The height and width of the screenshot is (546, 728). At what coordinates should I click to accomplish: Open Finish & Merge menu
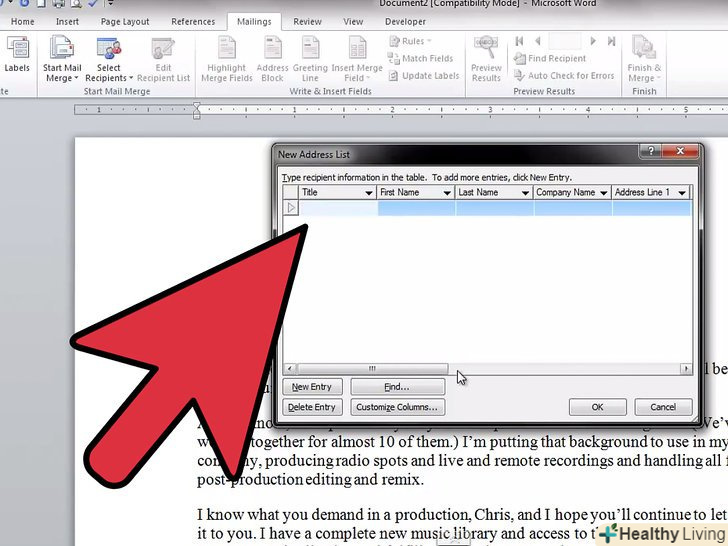pyautogui.click(x=644, y=59)
